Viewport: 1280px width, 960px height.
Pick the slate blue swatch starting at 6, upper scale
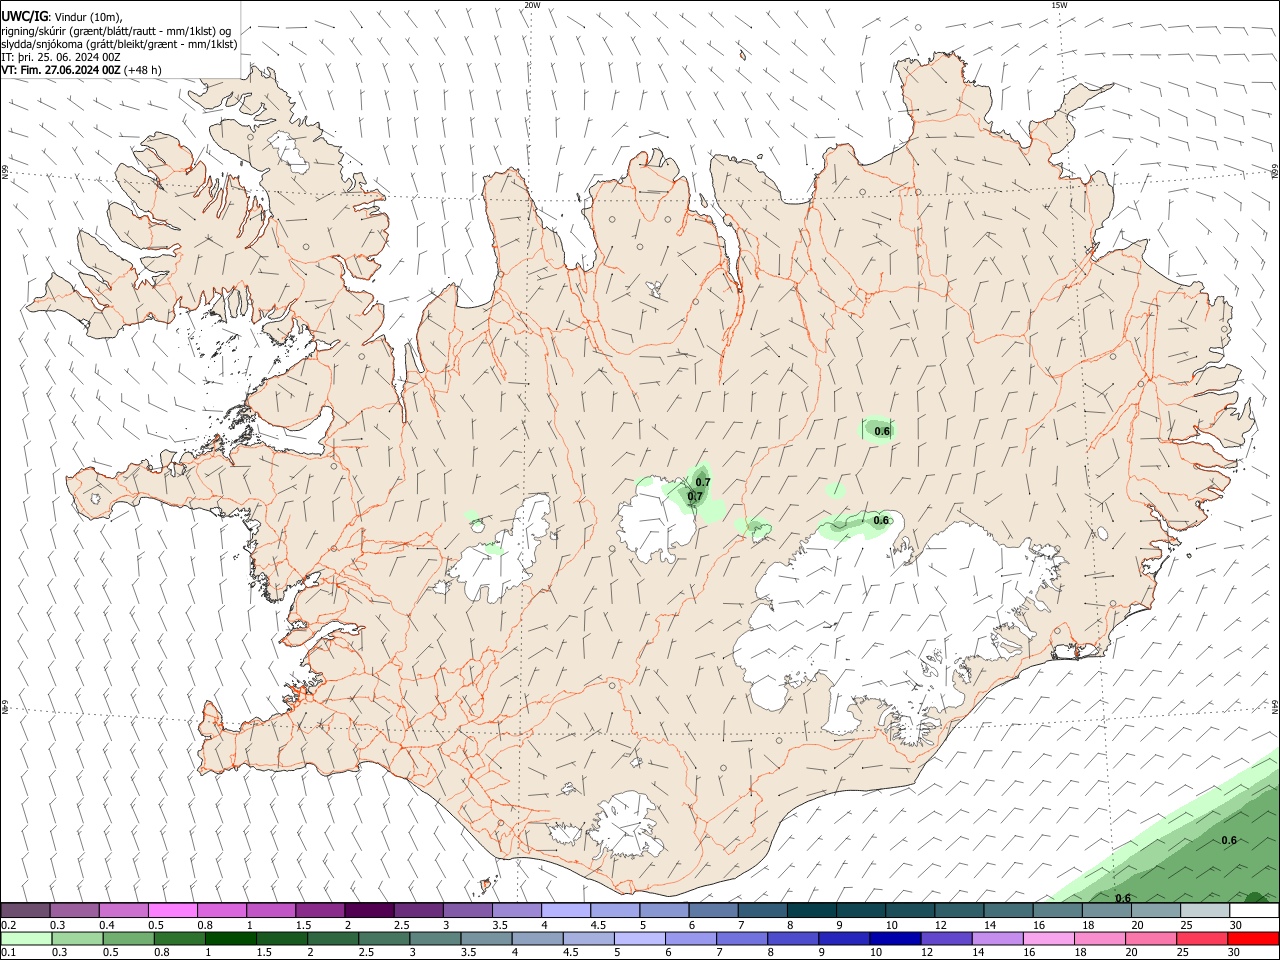(x=713, y=911)
